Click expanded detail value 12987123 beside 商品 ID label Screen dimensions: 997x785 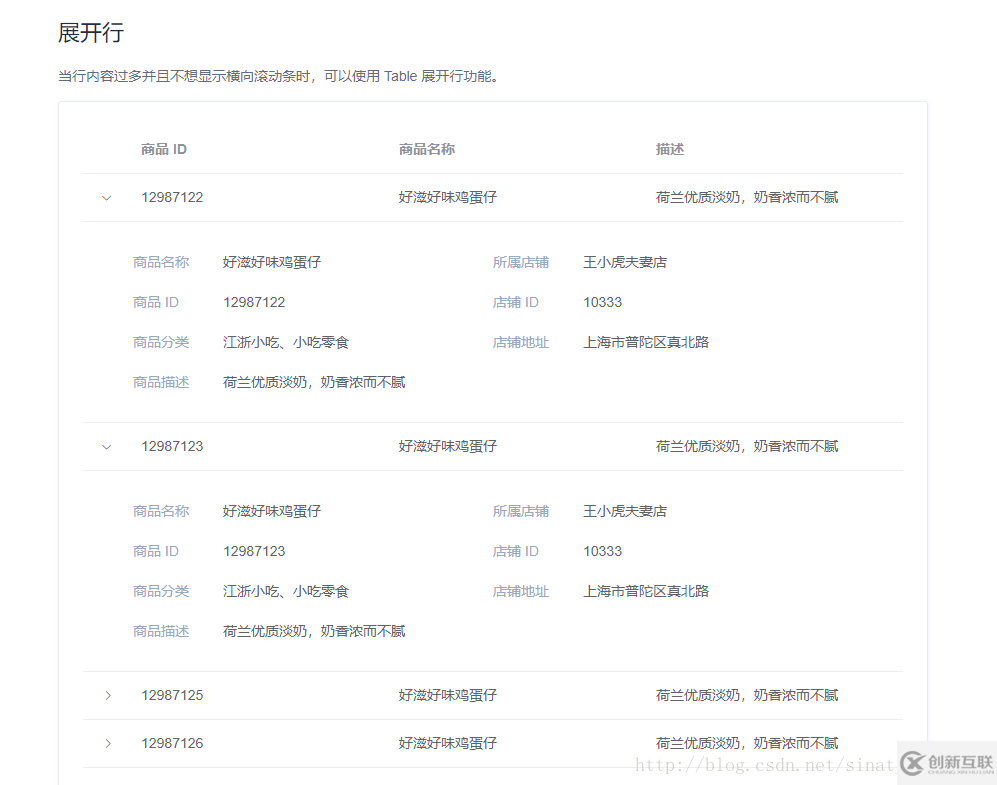pyautogui.click(x=254, y=552)
